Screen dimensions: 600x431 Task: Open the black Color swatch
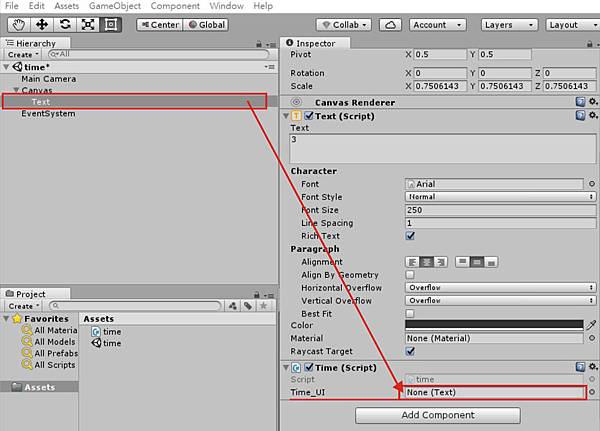click(494, 325)
